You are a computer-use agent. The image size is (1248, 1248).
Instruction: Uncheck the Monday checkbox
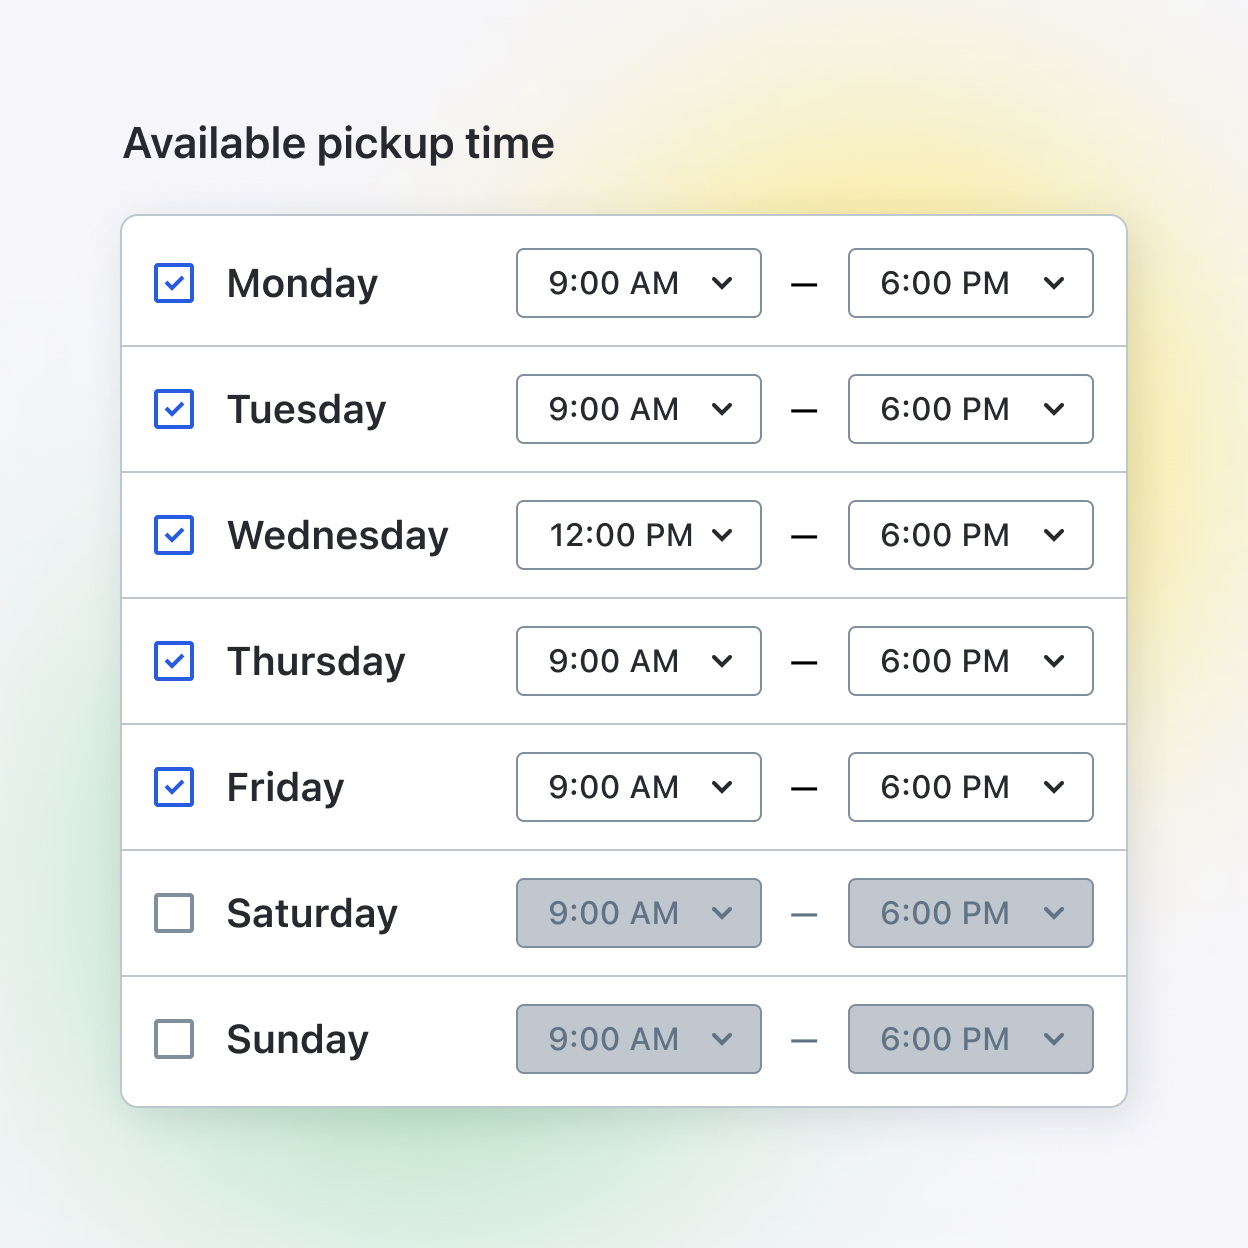(174, 283)
